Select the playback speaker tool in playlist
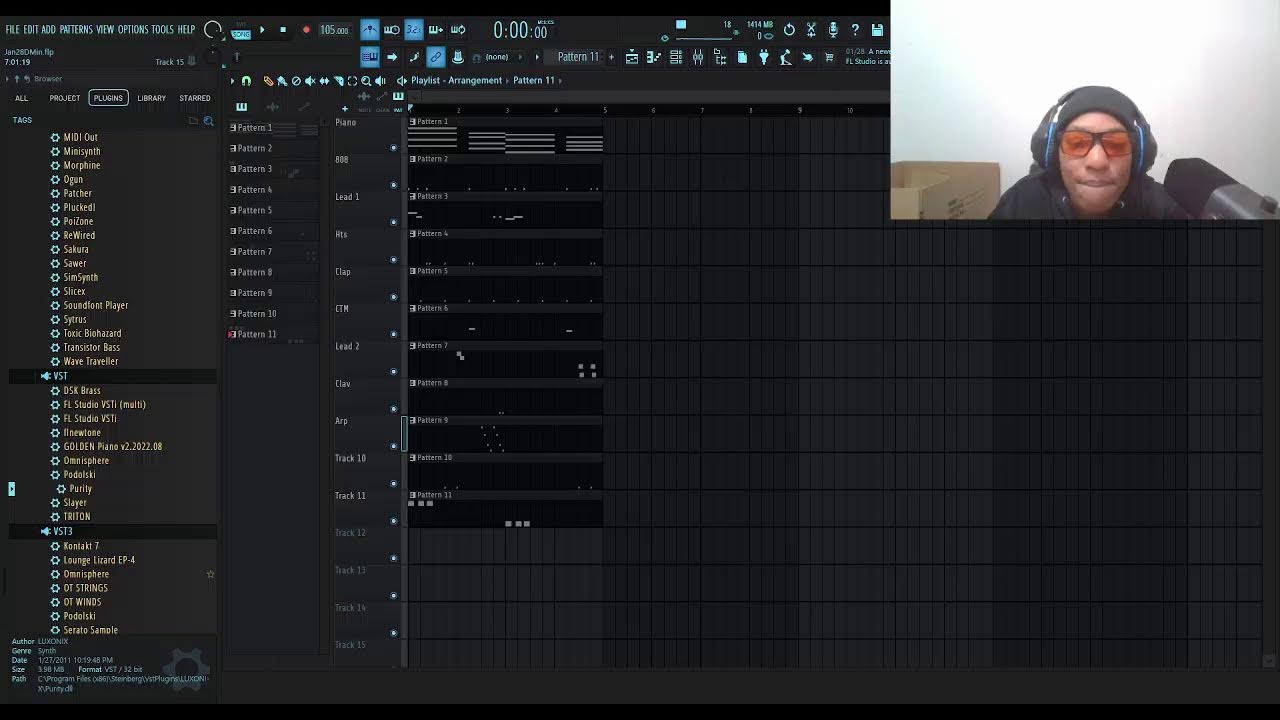 [380, 81]
